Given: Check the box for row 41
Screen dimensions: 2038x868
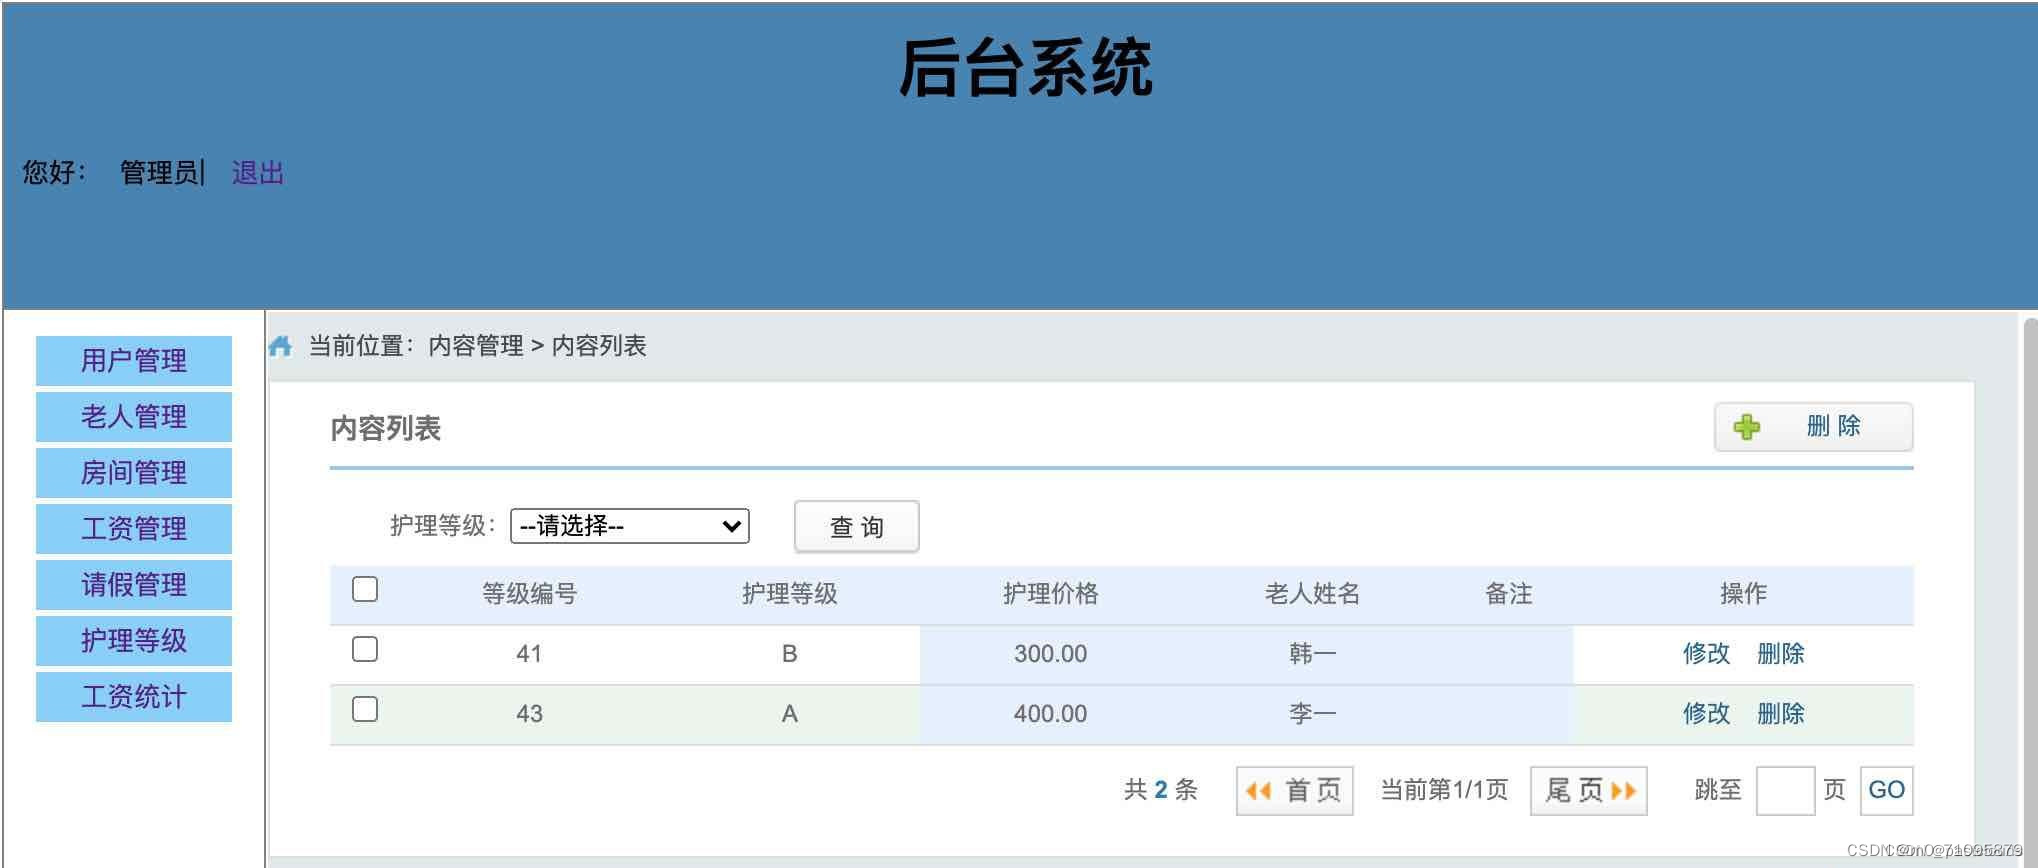Looking at the screenshot, I should coord(365,649).
